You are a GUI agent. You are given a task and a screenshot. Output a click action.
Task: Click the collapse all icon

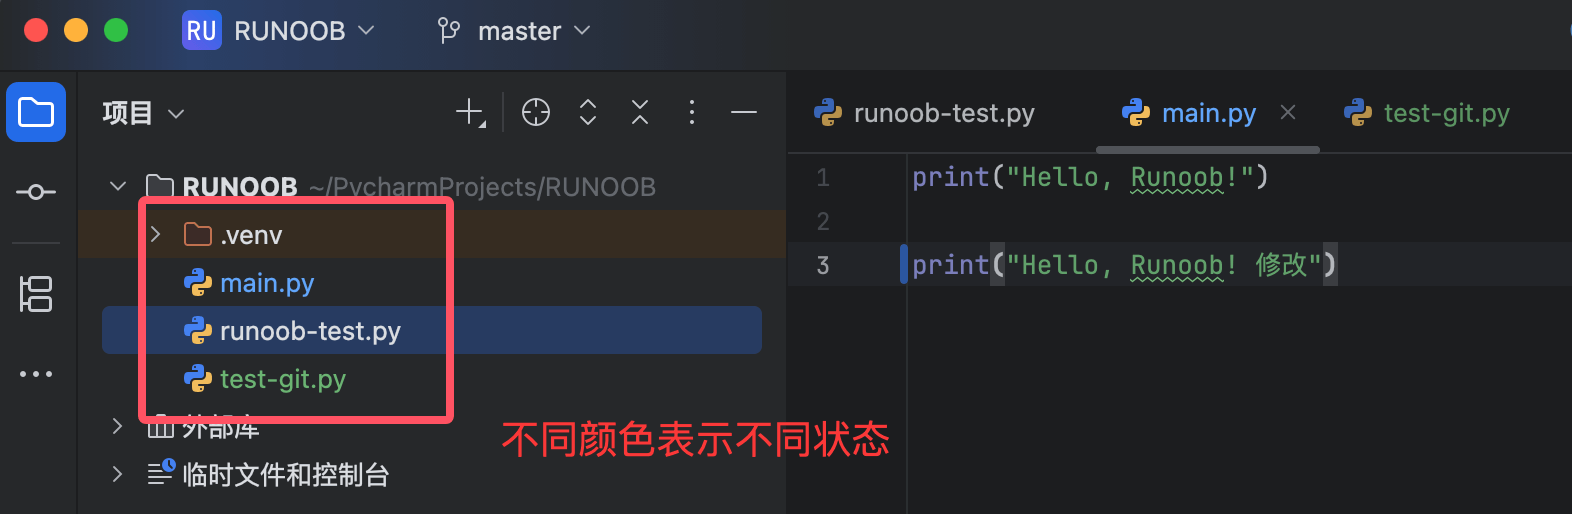[640, 112]
